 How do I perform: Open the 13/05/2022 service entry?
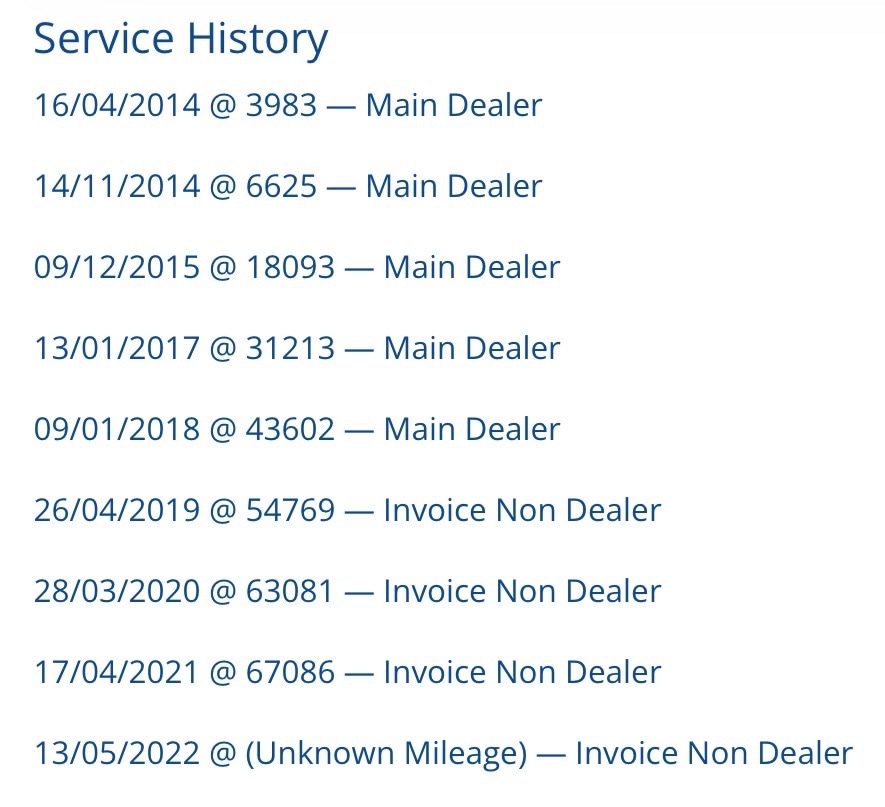(x=443, y=753)
